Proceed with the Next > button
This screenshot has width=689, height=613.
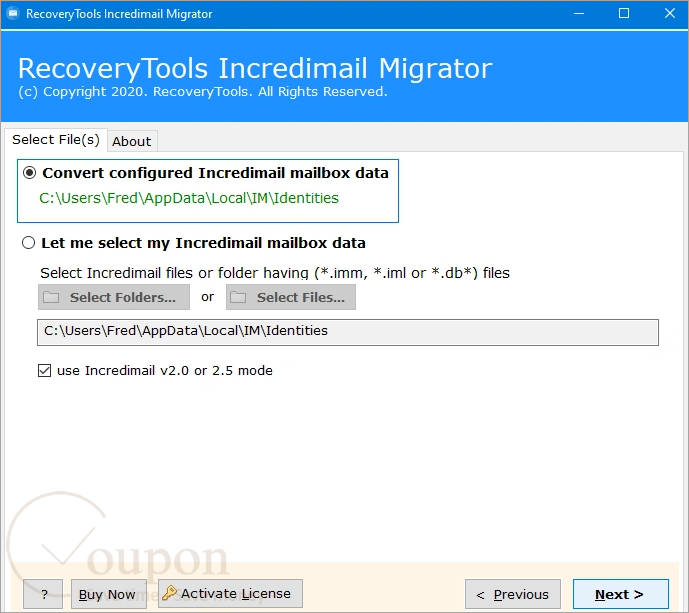[x=620, y=594]
